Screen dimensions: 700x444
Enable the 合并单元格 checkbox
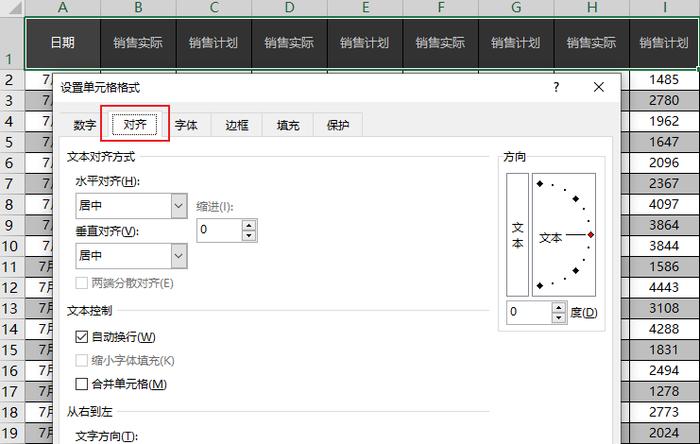coord(81,384)
